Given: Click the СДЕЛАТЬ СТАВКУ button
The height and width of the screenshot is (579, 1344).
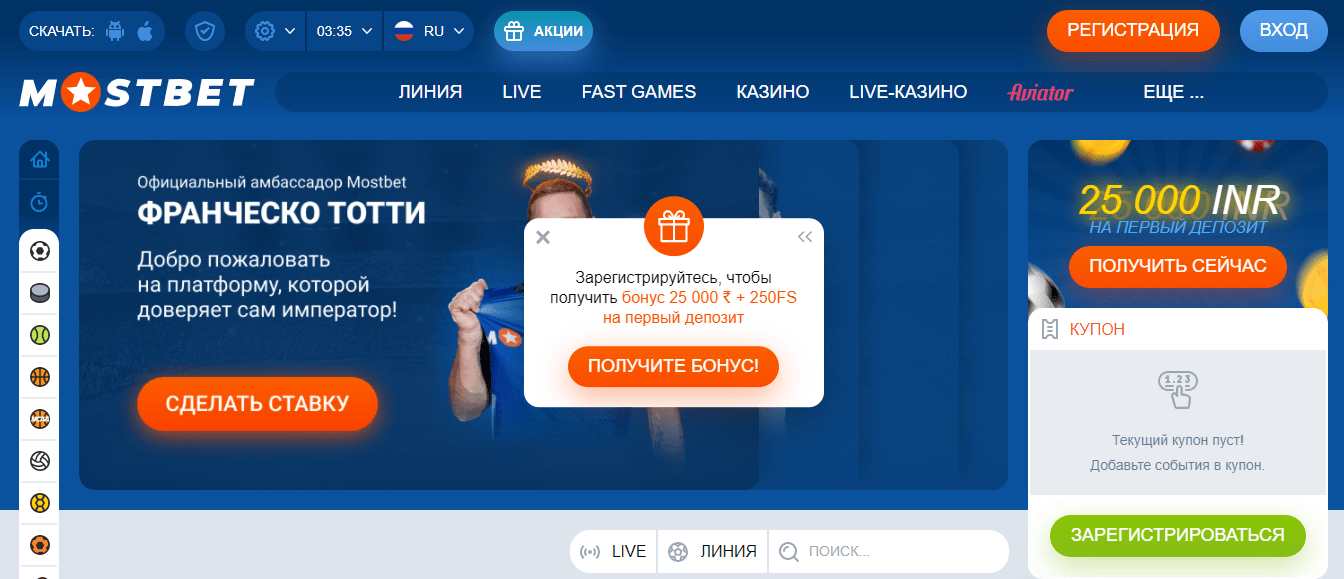Looking at the screenshot, I should pos(257,404).
